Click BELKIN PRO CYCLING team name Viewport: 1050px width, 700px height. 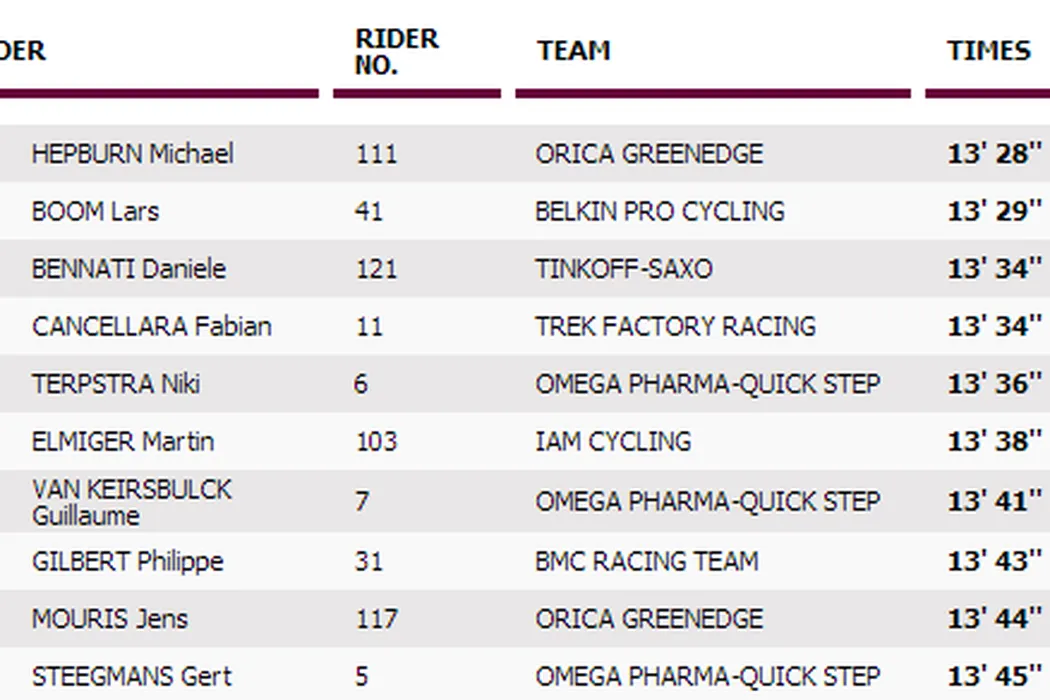tap(659, 212)
